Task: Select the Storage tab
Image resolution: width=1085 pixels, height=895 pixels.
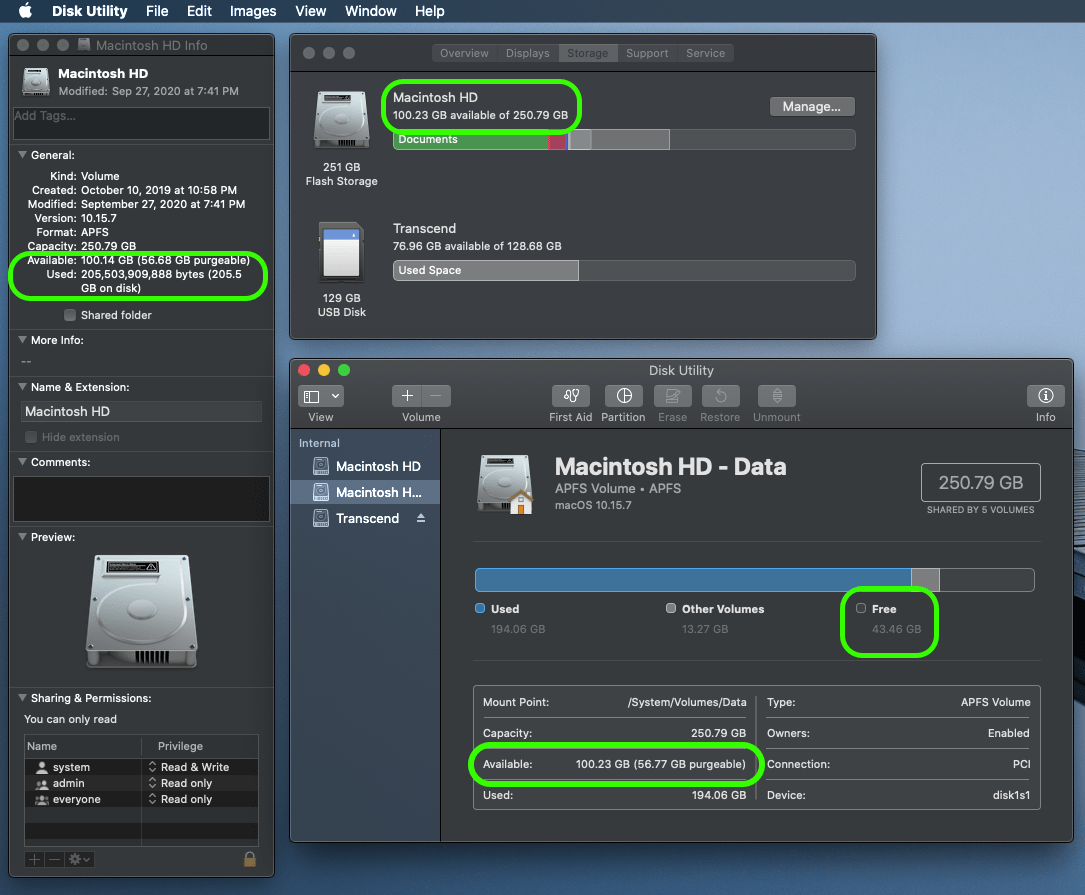Action: (587, 53)
